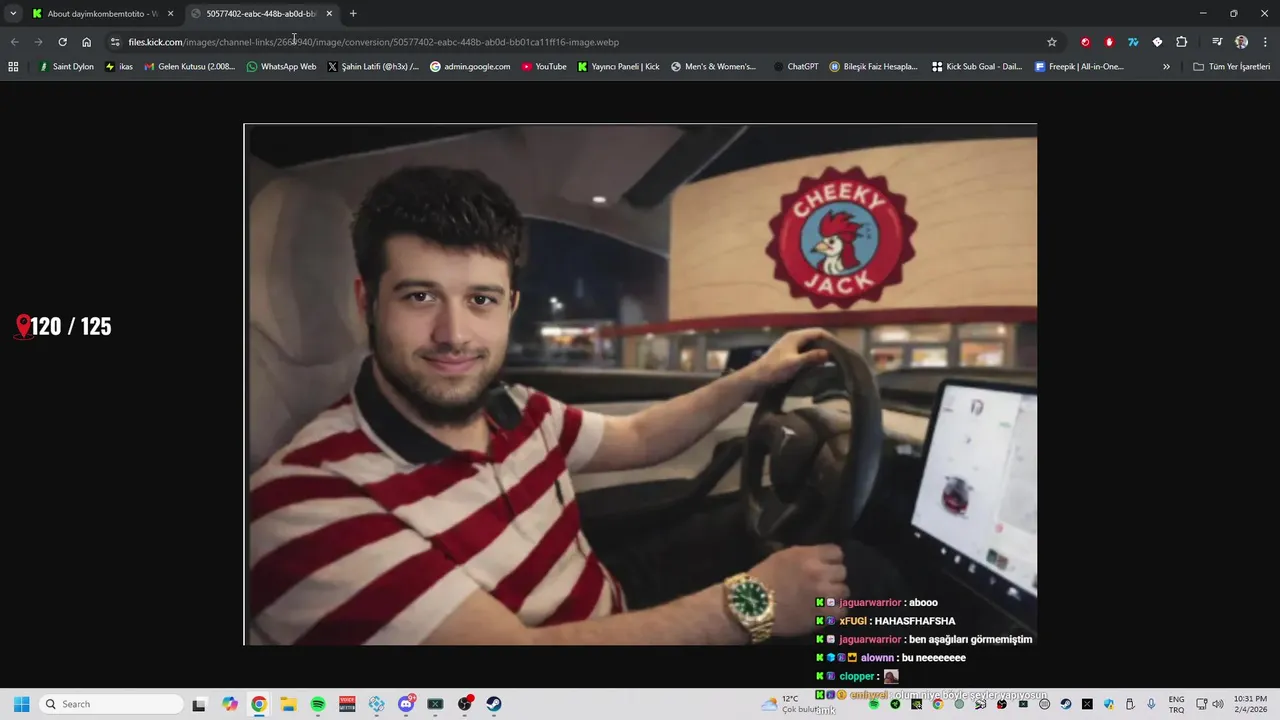This screenshot has width=1280, height=720.
Task: Open the volume control in system tray
Action: tap(1218, 704)
